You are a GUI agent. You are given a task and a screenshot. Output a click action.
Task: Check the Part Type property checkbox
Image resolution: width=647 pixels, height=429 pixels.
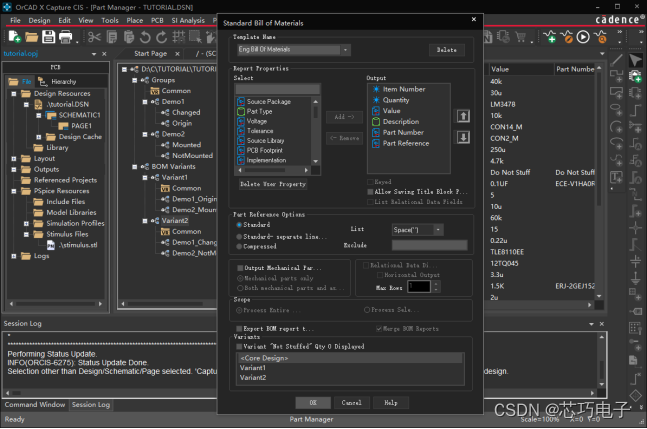pyautogui.click(x=241, y=111)
